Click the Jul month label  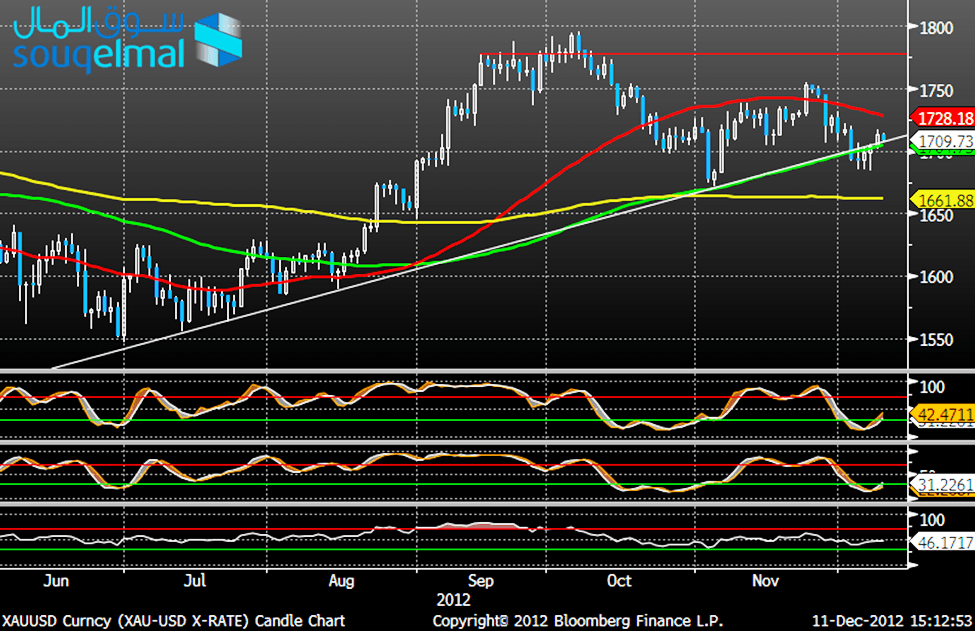[x=195, y=581]
